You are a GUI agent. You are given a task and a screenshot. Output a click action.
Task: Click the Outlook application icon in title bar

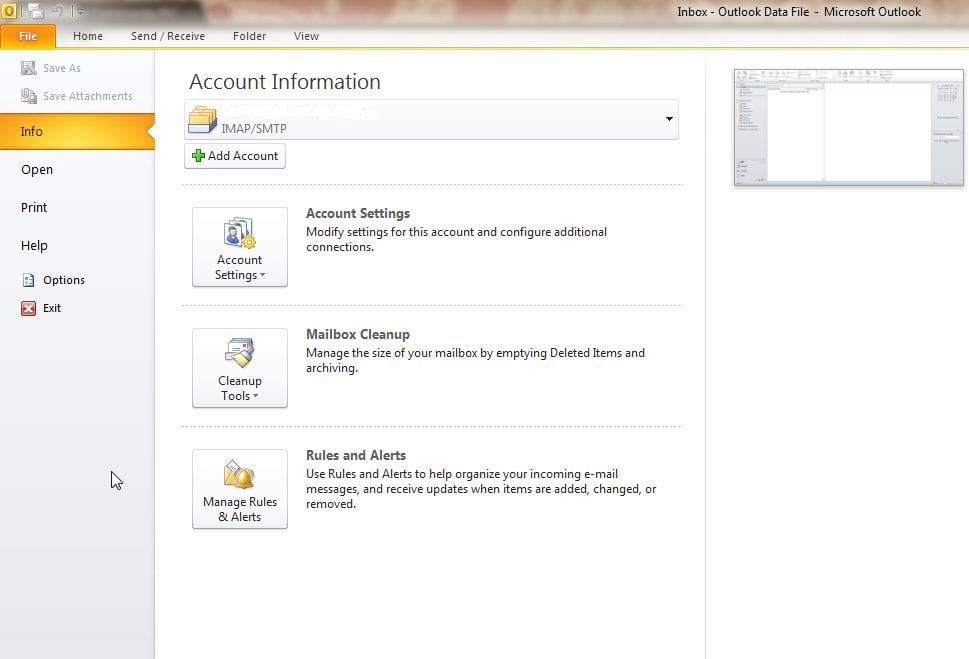coord(11,11)
